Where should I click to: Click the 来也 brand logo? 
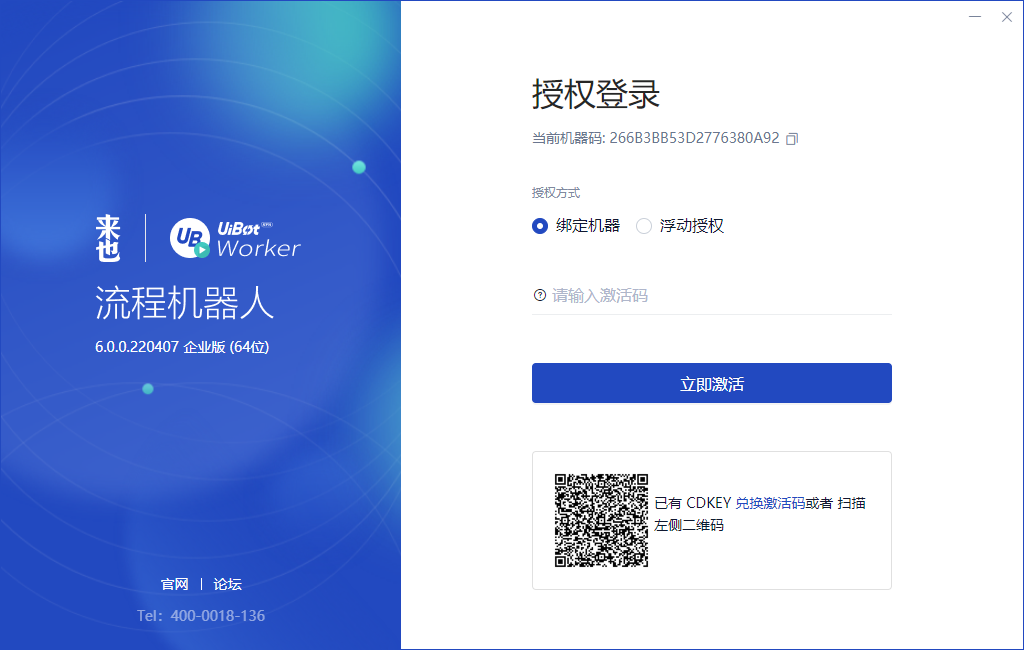pyautogui.click(x=108, y=238)
